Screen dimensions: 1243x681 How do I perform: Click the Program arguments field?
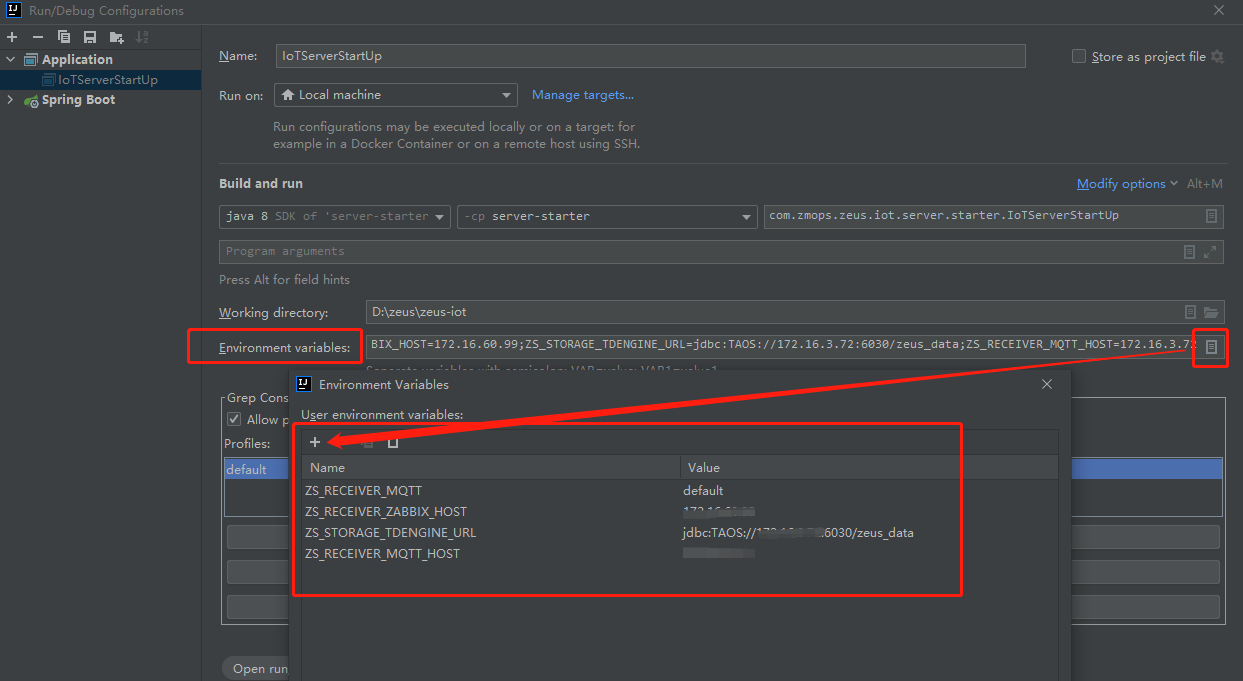pos(721,252)
